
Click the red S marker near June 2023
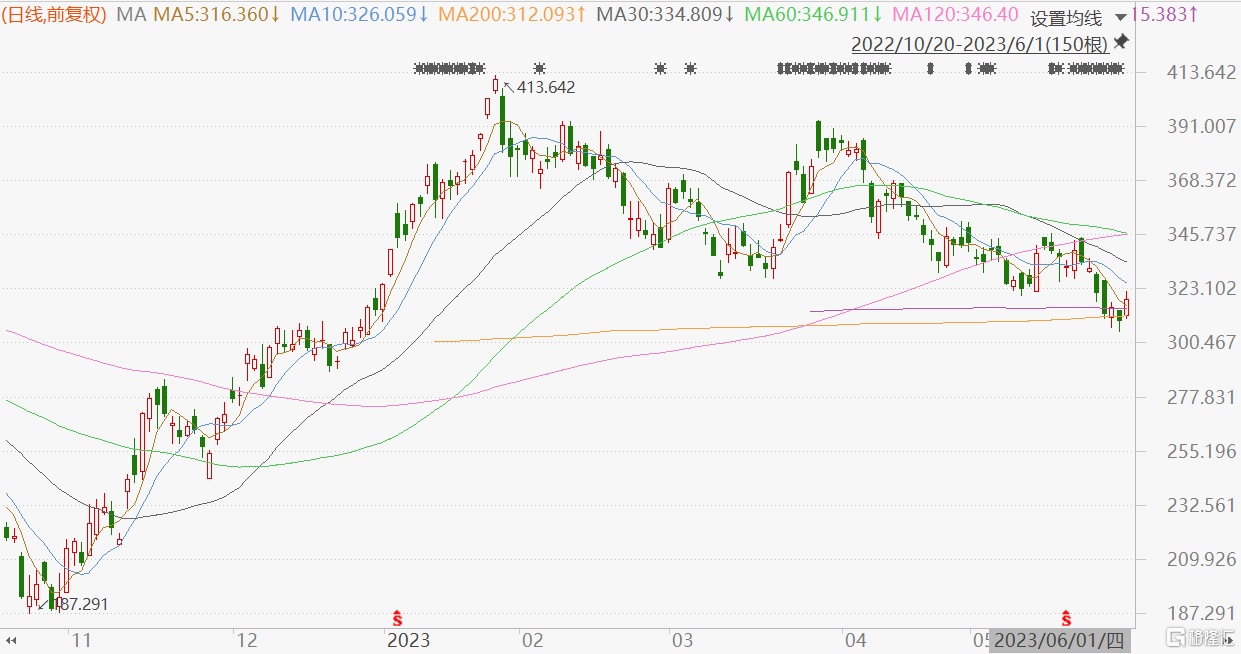[x=1067, y=617]
